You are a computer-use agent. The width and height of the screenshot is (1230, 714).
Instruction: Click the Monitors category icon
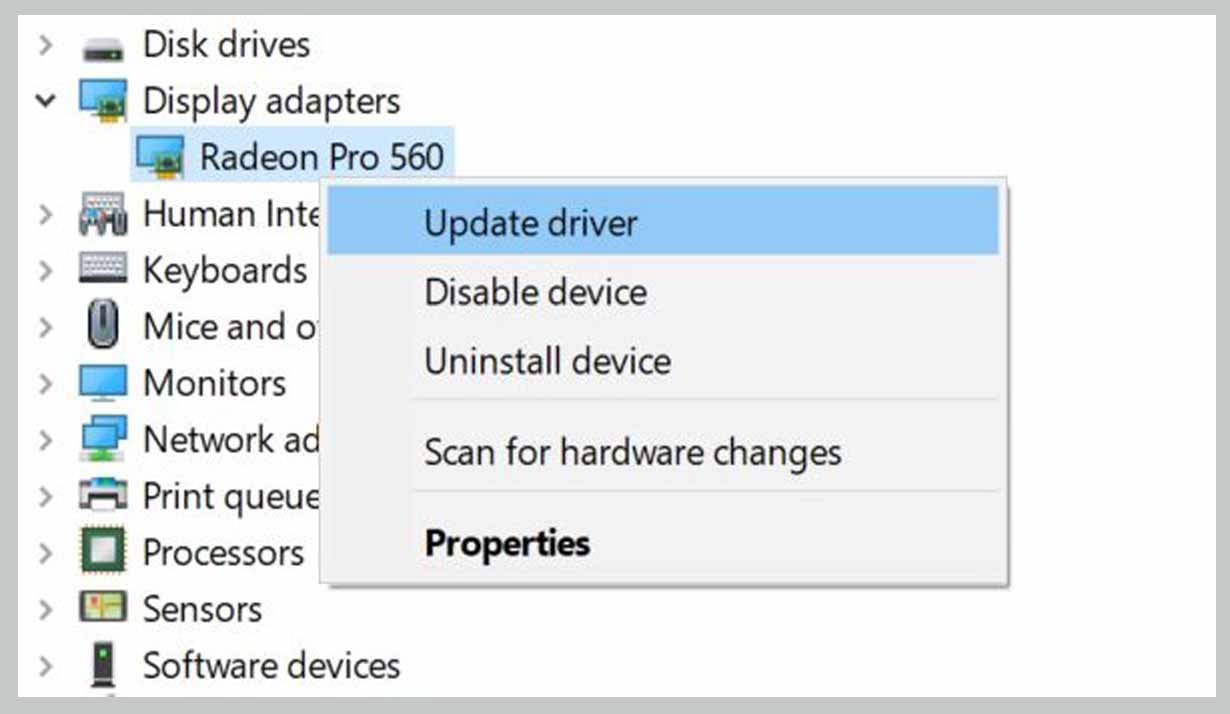(103, 383)
